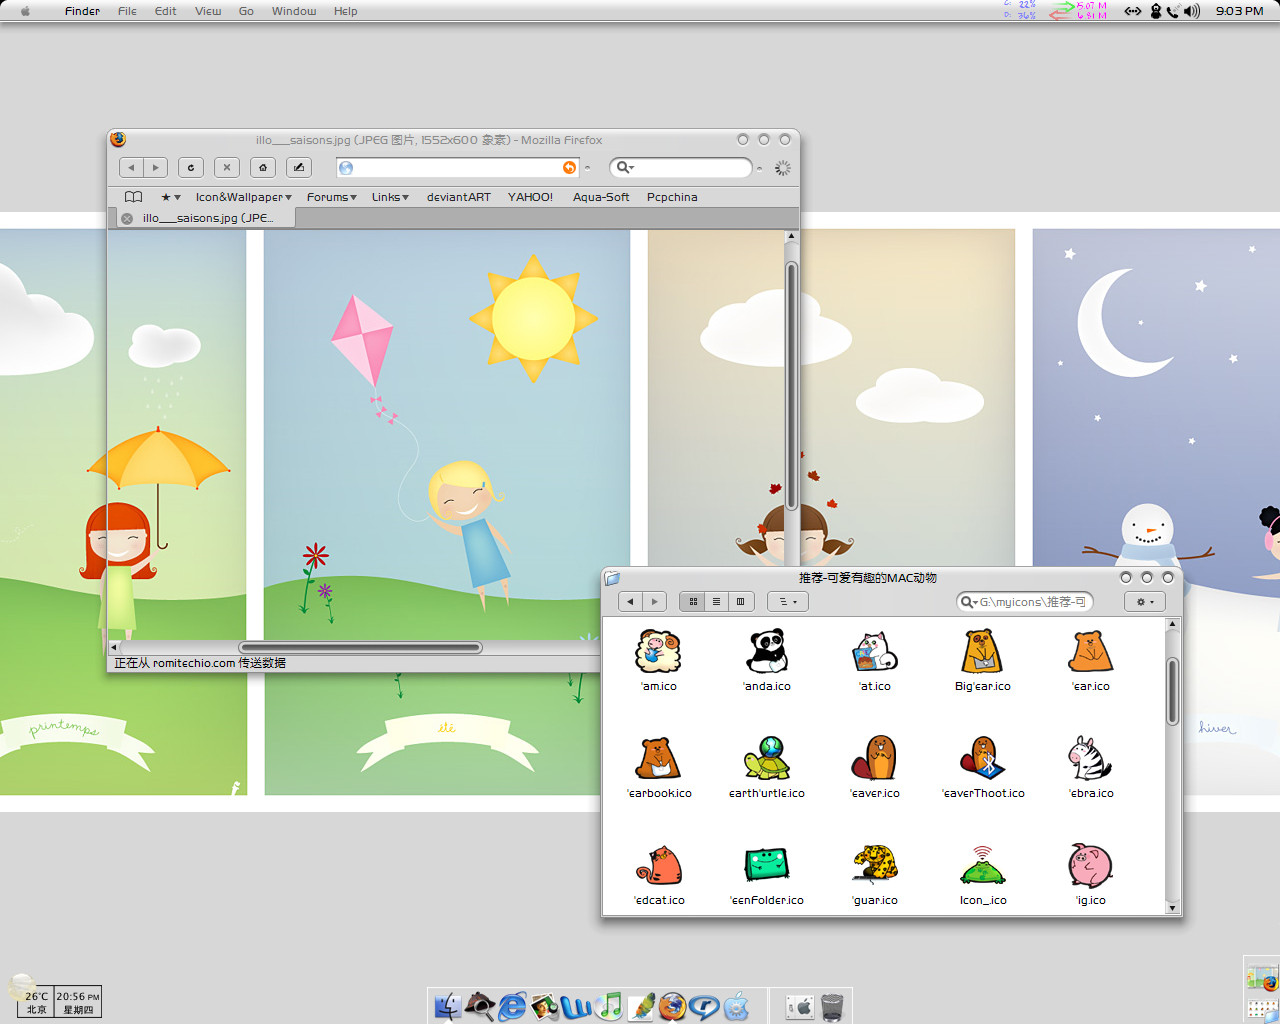The image size is (1280, 1024).
Task: Select the 'guar.ico jaguar file
Action: [875, 875]
